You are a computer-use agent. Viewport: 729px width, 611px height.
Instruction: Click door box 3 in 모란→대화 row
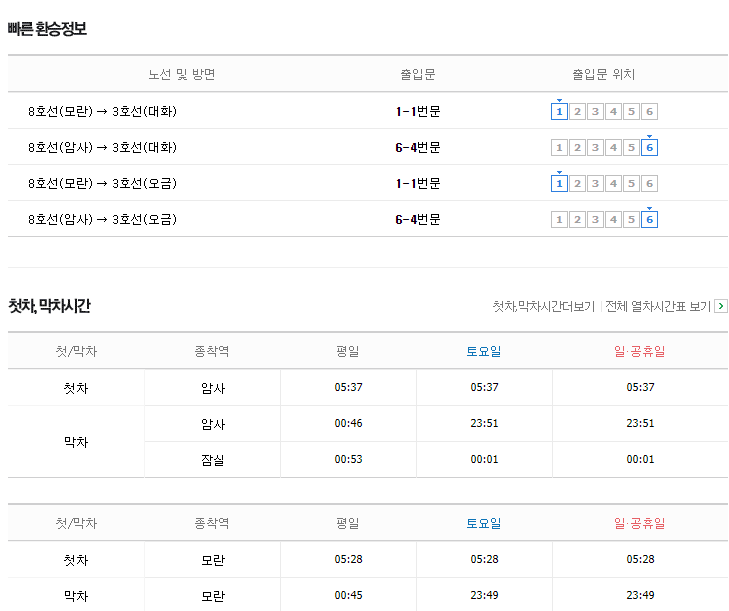(x=595, y=112)
